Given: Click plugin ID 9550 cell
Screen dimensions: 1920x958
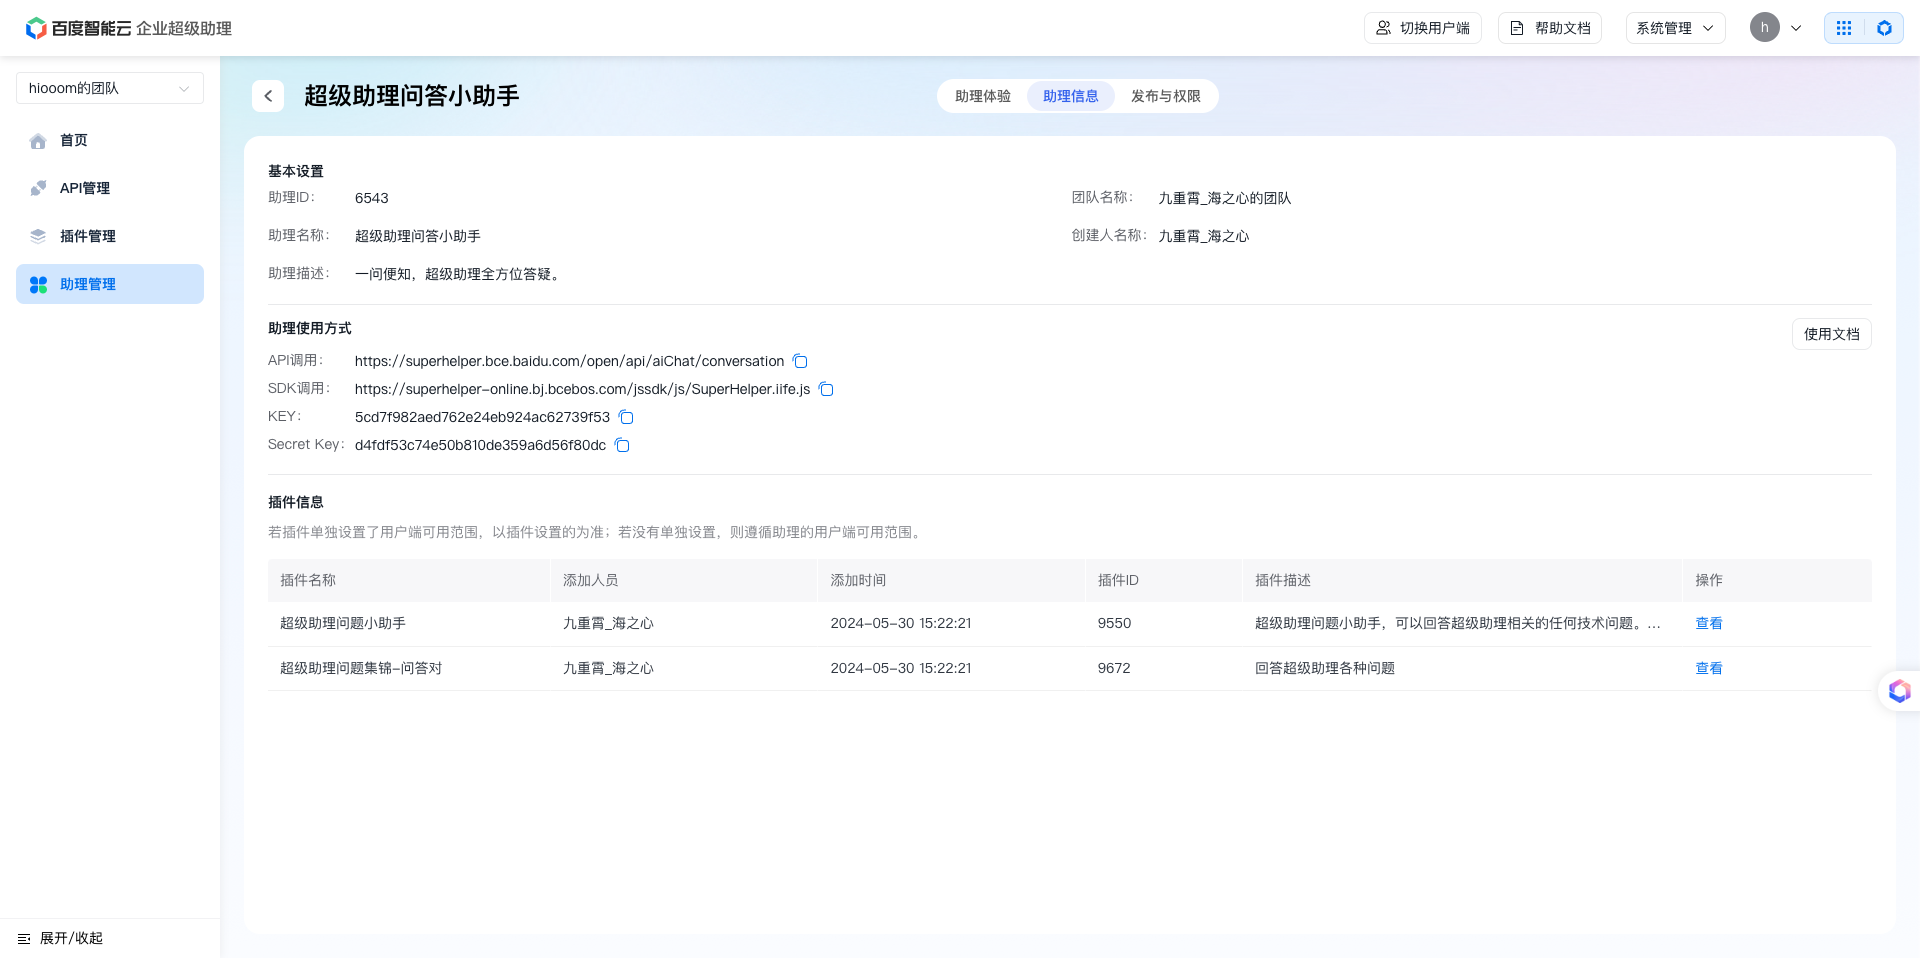Looking at the screenshot, I should [x=1114, y=623].
